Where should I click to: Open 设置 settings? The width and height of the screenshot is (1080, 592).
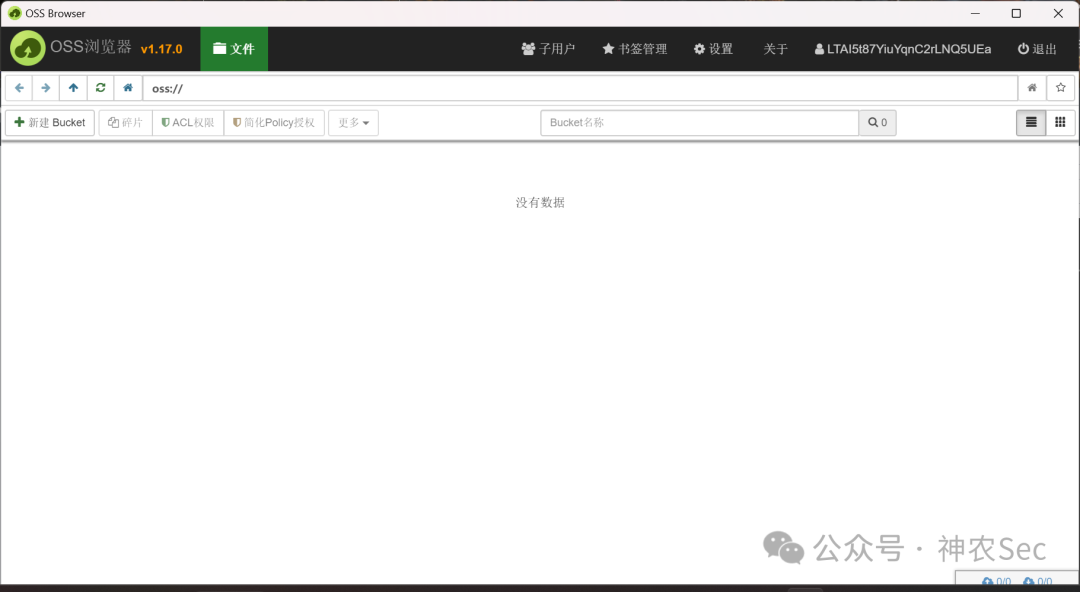pyautogui.click(x=713, y=49)
